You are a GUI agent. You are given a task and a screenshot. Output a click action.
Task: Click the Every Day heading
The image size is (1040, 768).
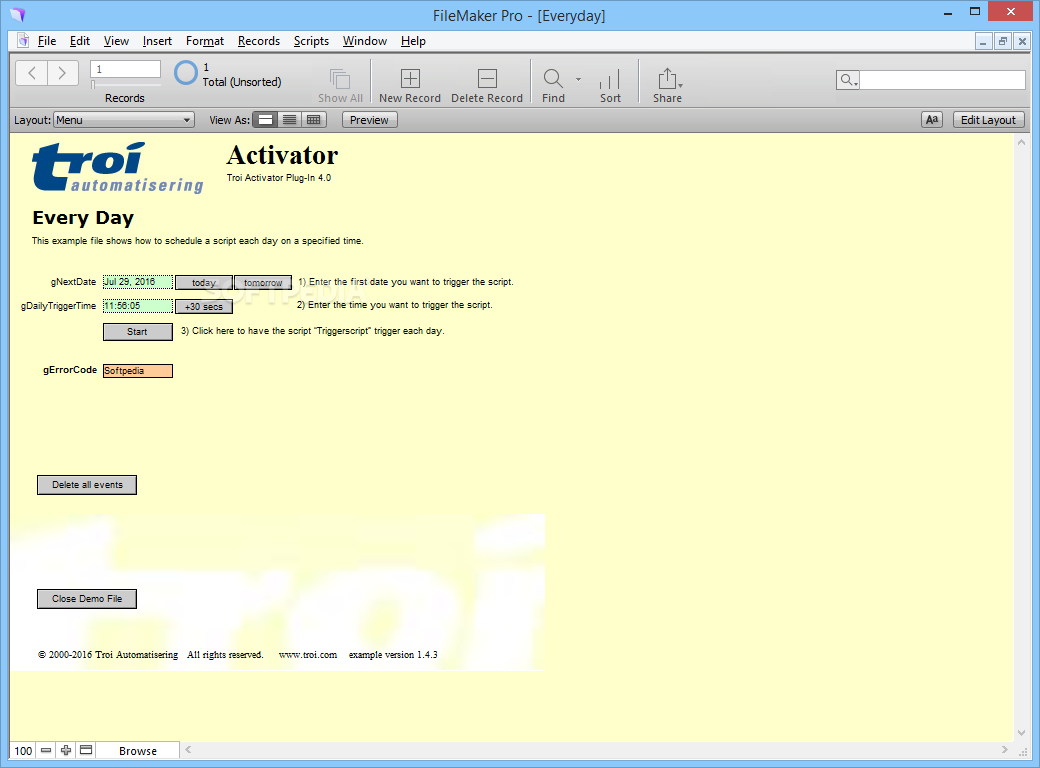[83, 218]
